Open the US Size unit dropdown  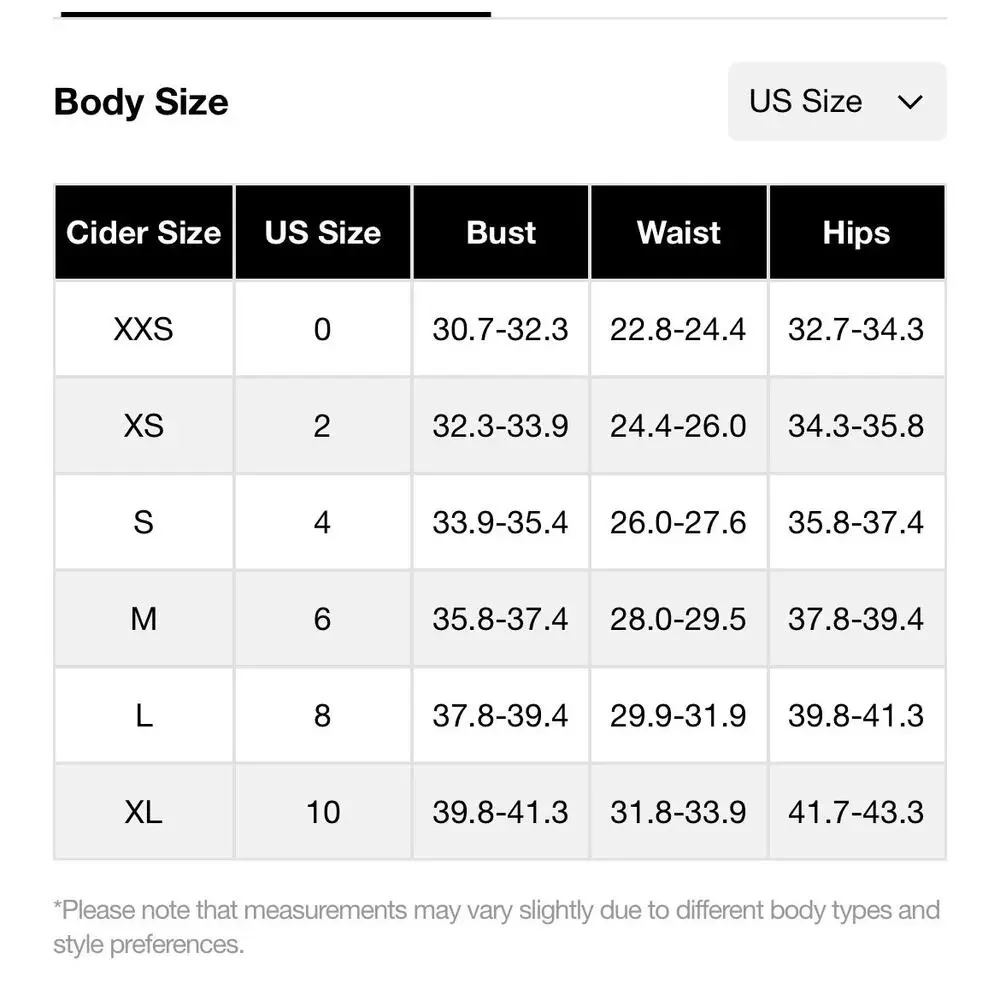836,102
